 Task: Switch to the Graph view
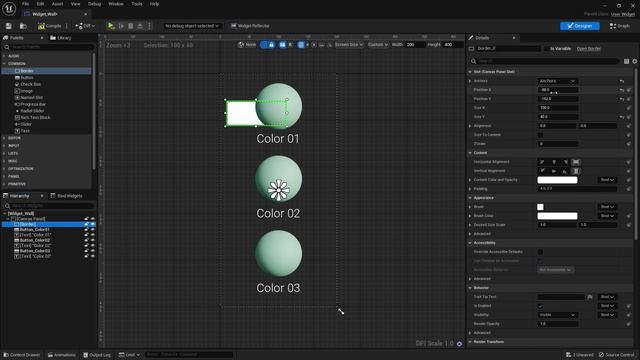pyautogui.click(x=620, y=26)
